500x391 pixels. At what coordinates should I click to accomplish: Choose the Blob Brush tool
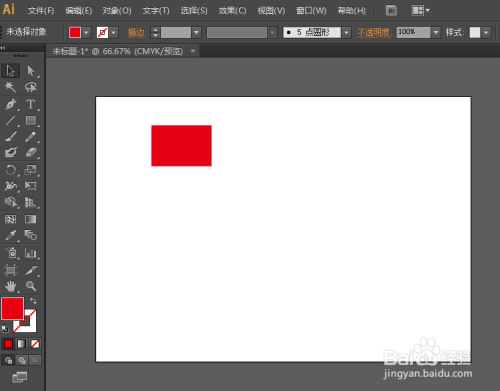(10, 152)
